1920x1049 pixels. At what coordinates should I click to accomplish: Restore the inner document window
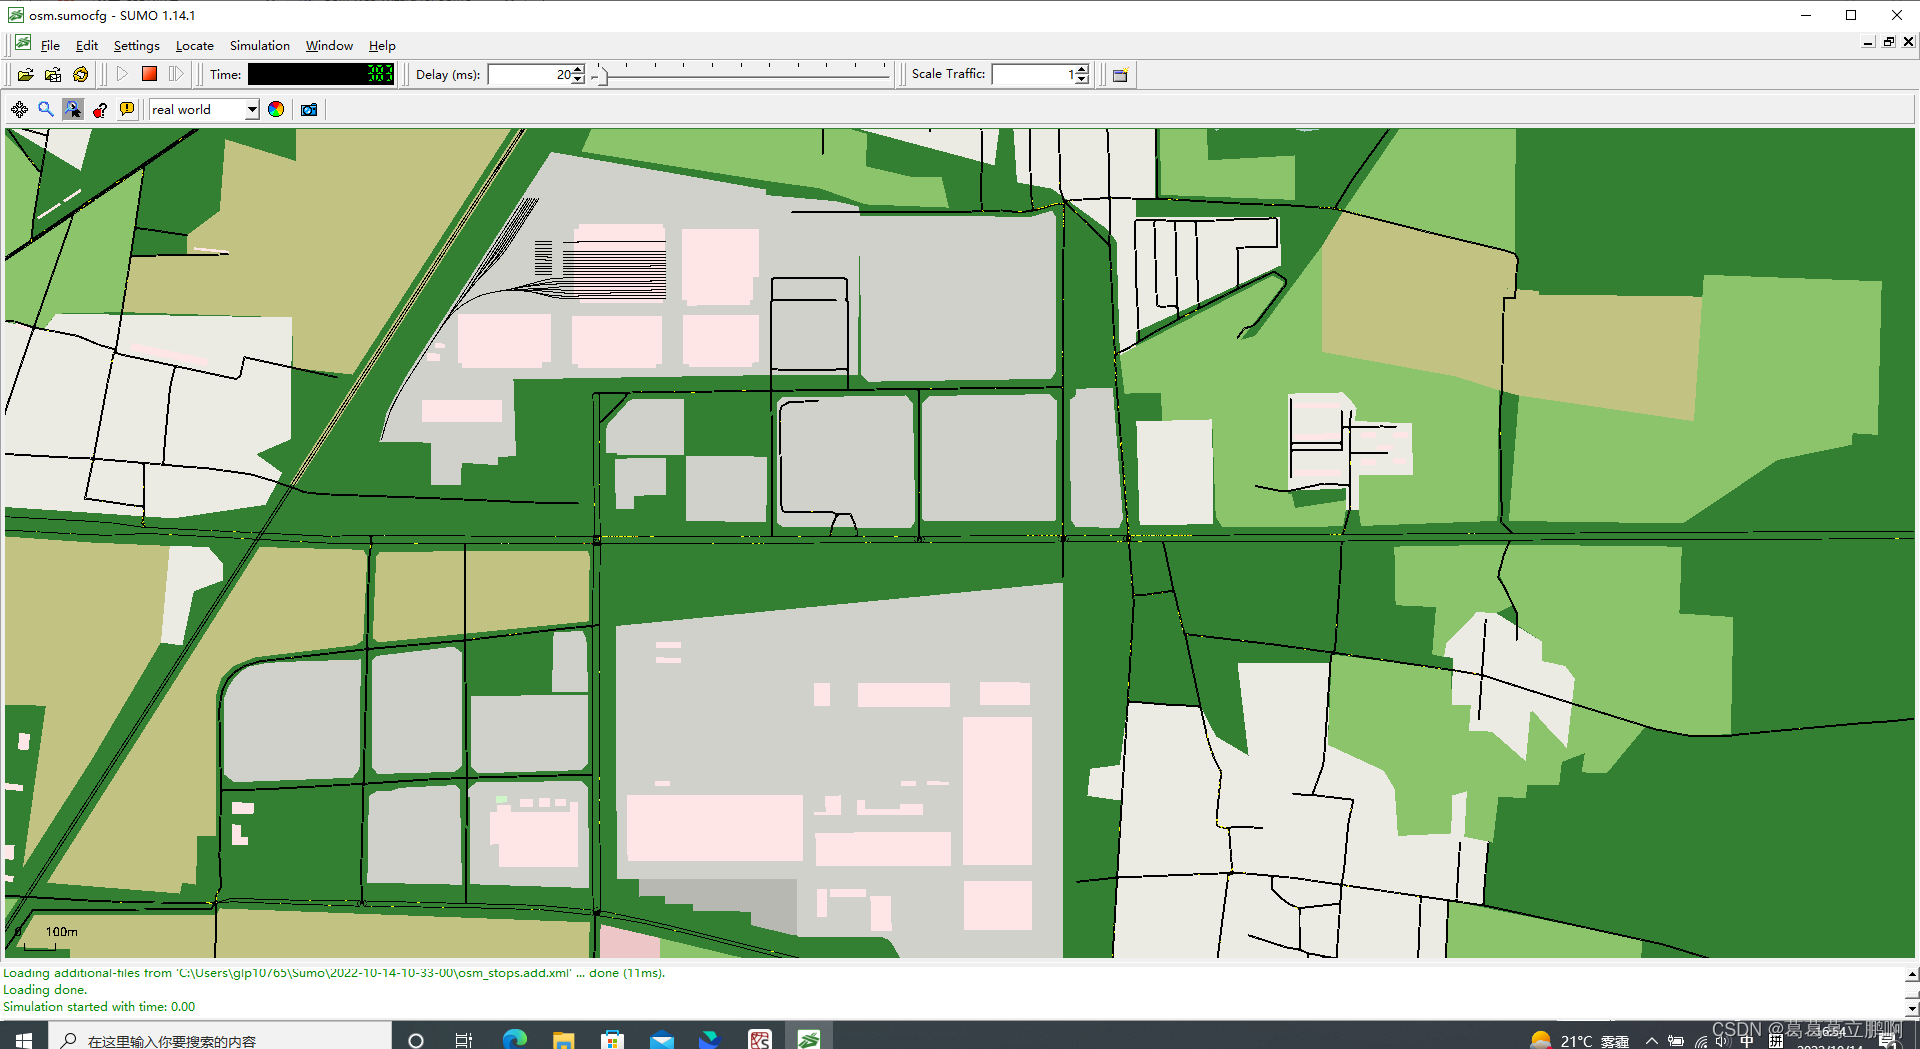[x=1889, y=42]
